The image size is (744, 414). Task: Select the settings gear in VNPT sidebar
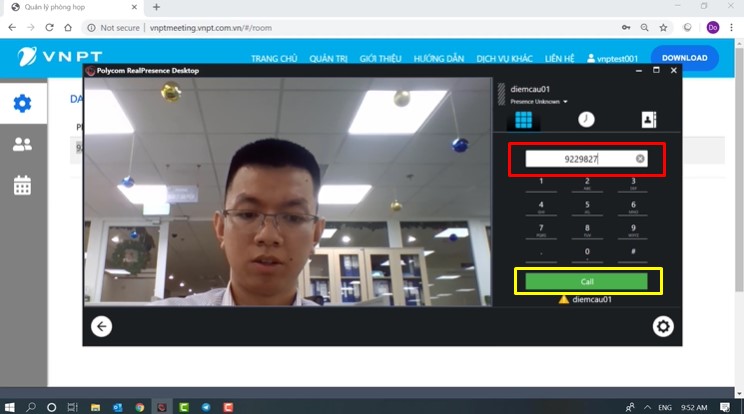coord(22,103)
